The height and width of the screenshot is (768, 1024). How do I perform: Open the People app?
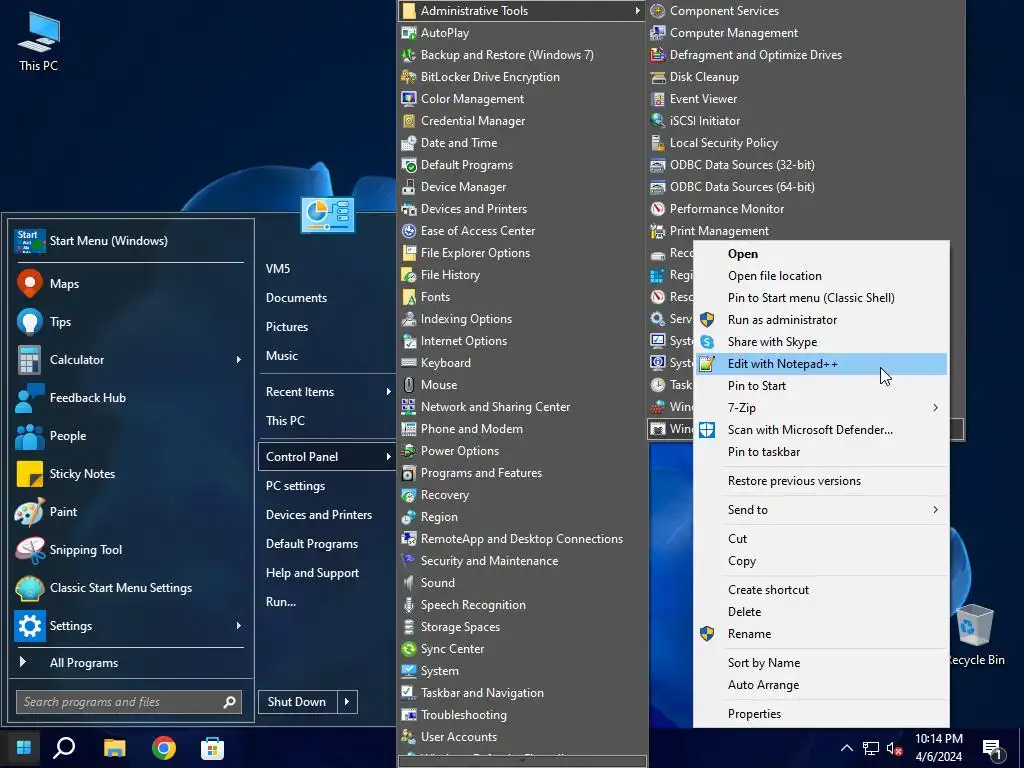[x=129, y=436]
